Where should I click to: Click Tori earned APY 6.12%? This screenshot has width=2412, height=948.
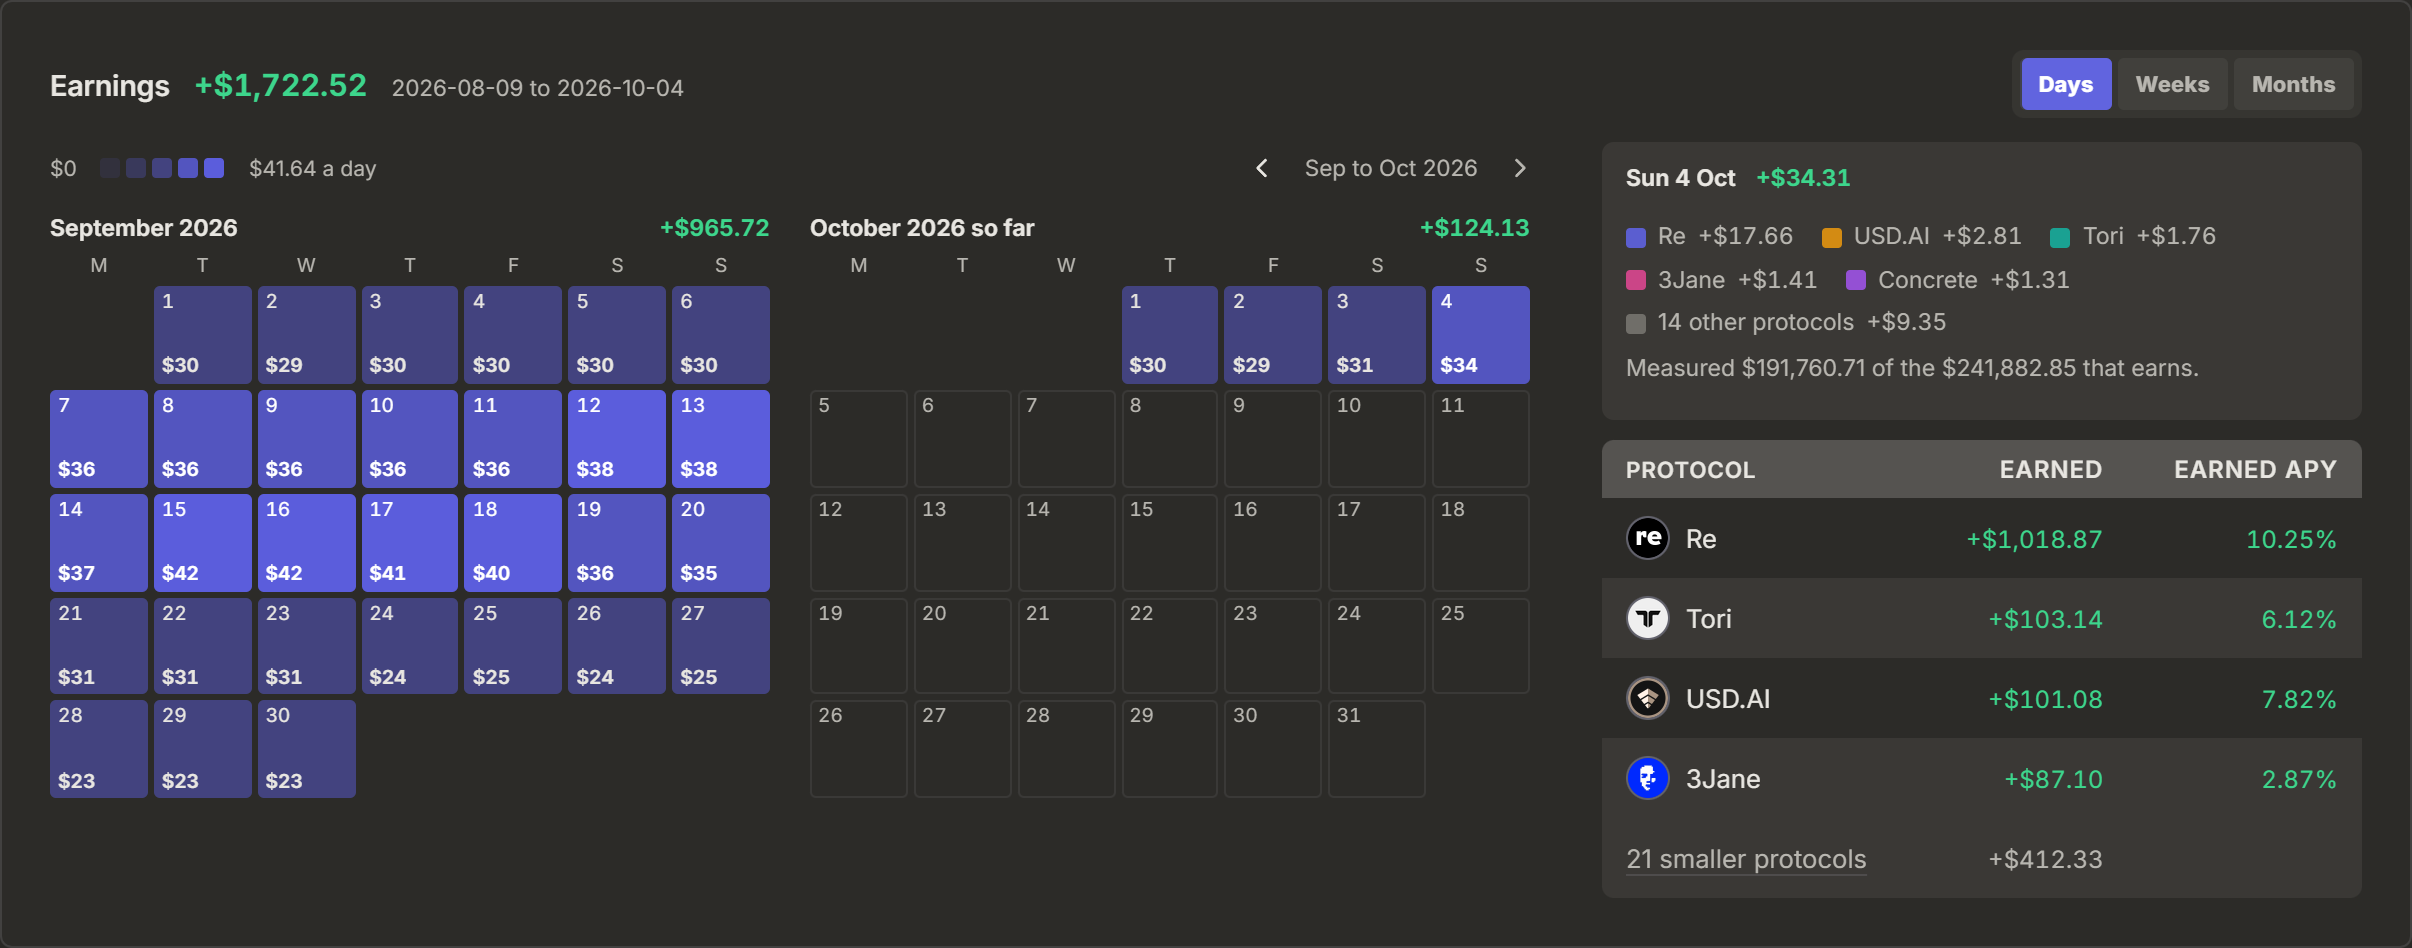click(x=2299, y=619)
